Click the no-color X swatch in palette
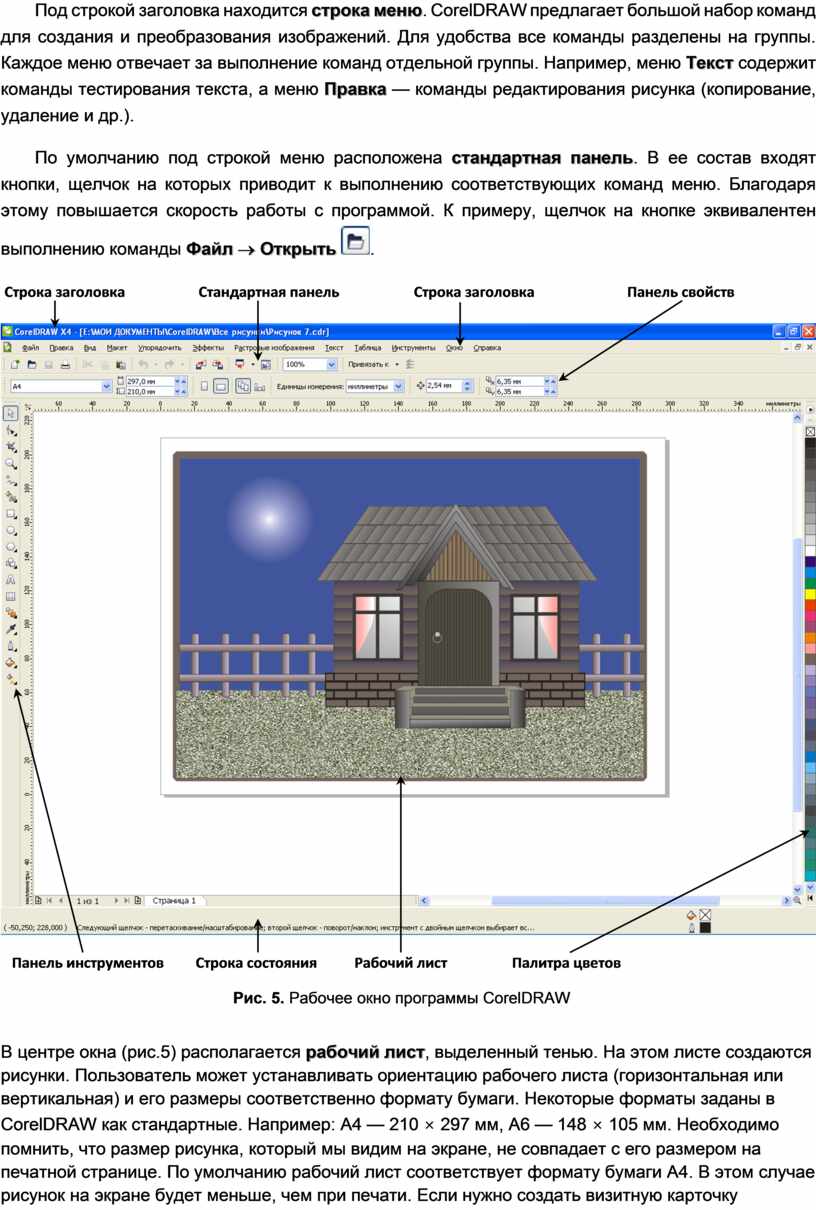The width and height of the screenshot is (816, 1210). (x=809, y=431)
